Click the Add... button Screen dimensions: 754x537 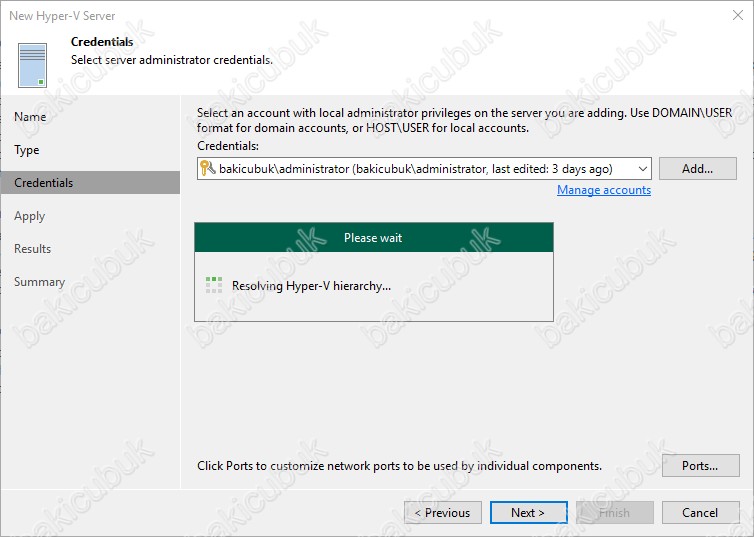[x=697, y=169]
